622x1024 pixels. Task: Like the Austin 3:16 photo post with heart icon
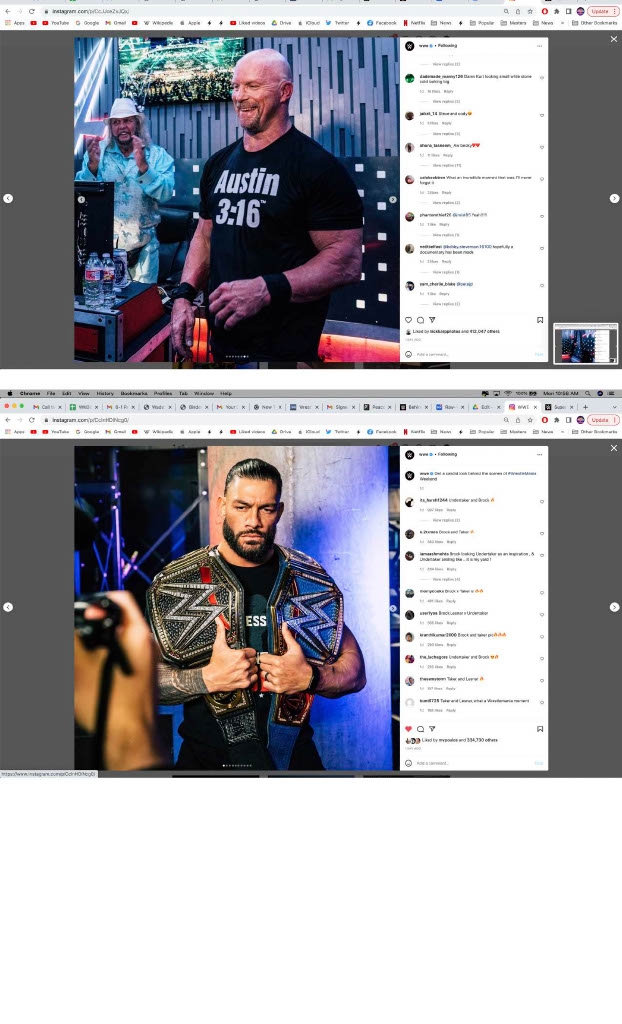point(408,320)
